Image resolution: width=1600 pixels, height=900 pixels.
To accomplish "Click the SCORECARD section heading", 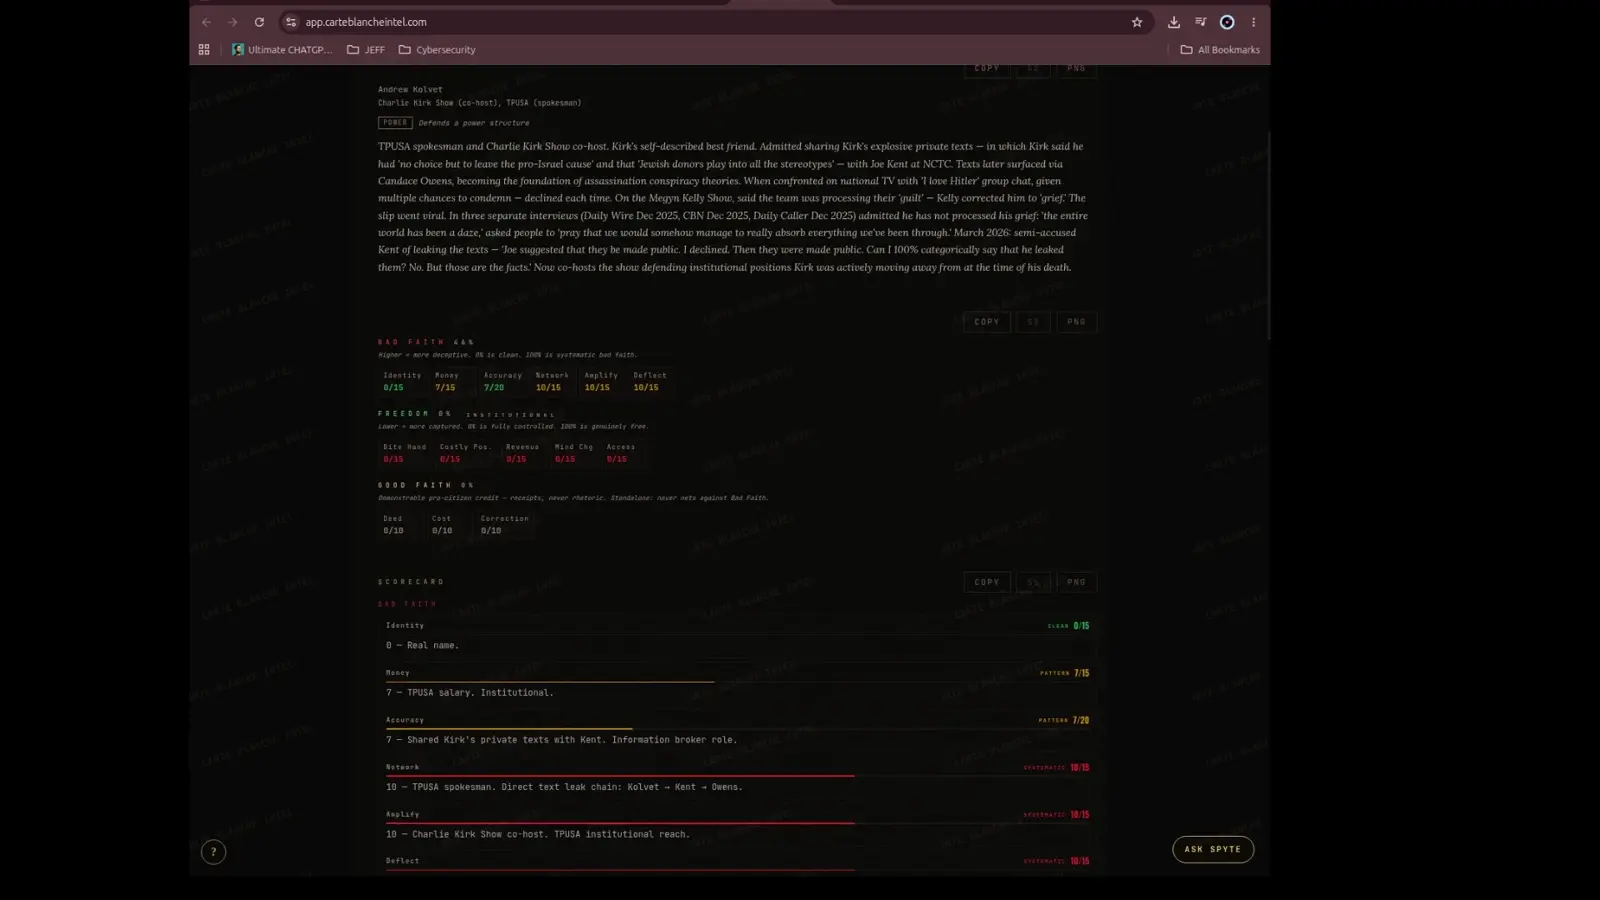I will (411, 582).
